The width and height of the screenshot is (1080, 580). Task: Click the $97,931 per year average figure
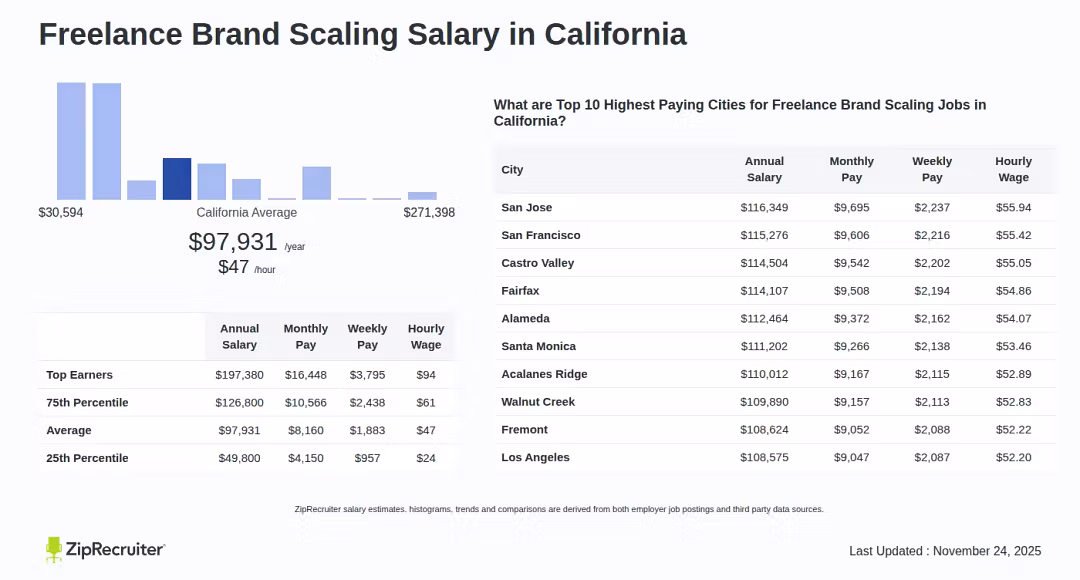pyautogui.click(x=233, y=242)
